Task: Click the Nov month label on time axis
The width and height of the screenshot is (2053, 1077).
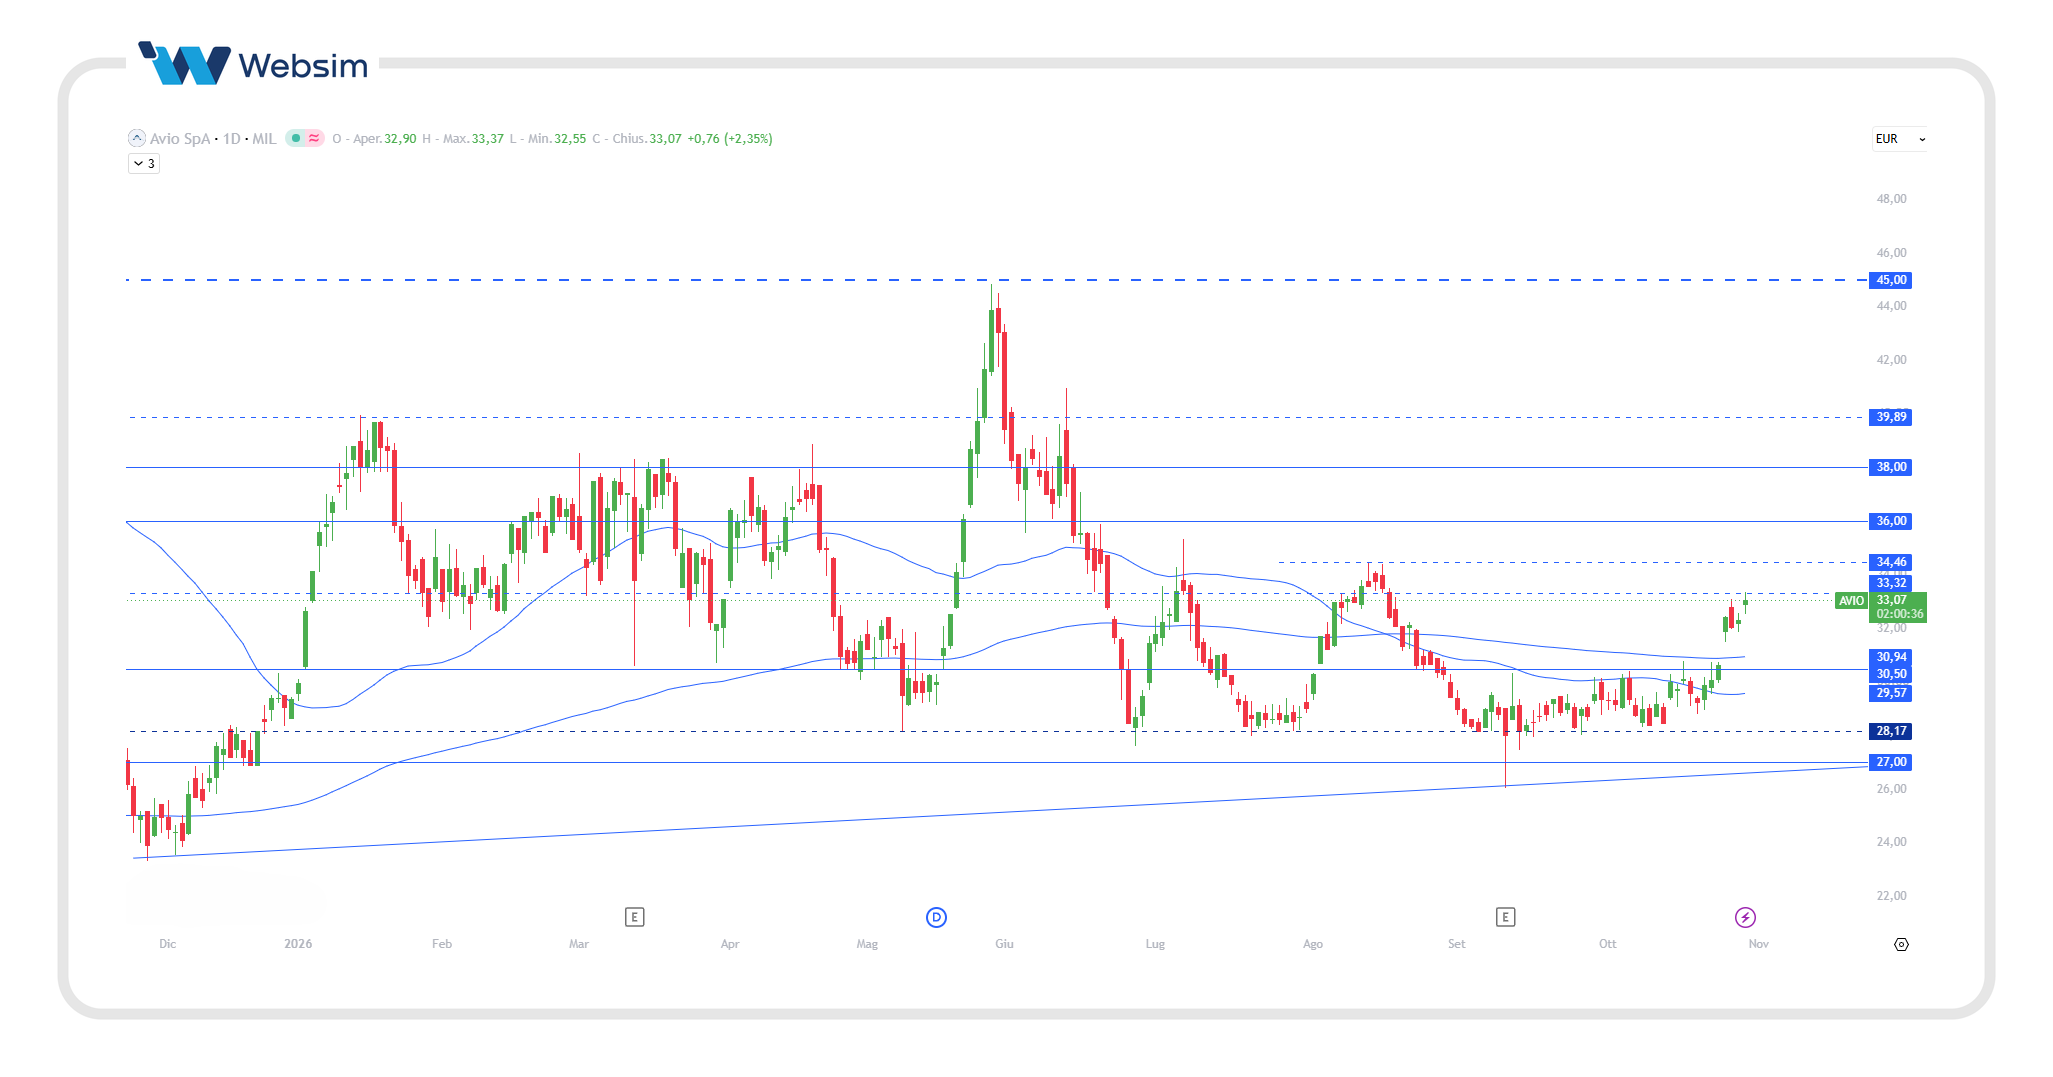Action: point(1758,944)
